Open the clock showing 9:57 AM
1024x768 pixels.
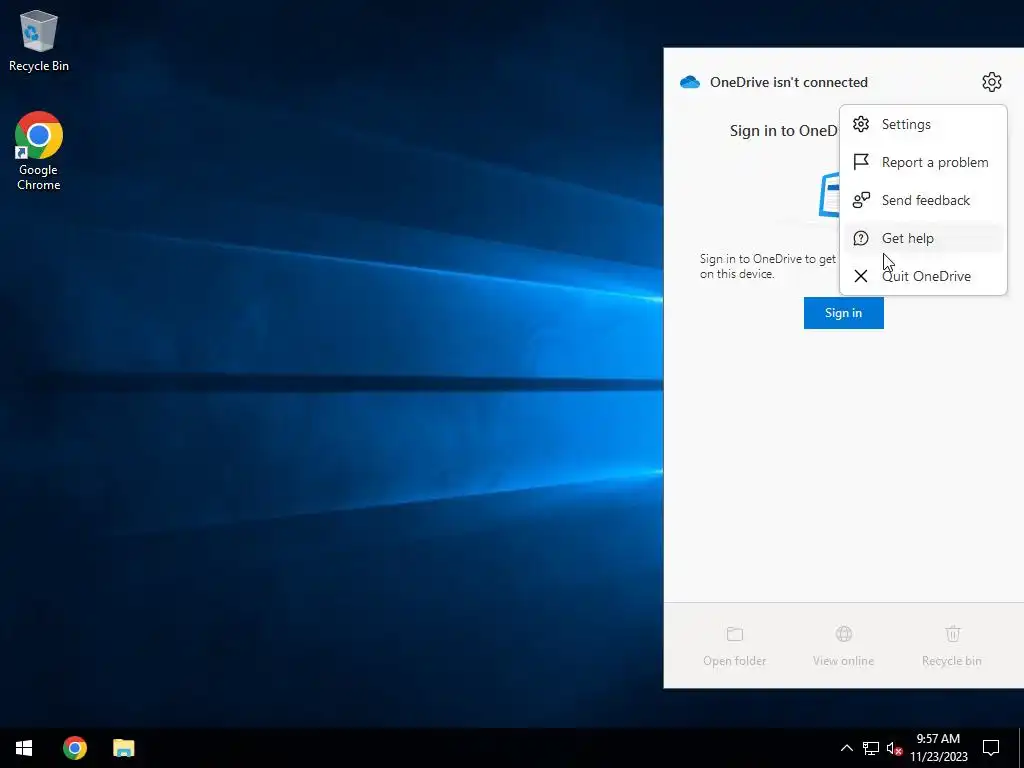click(x=938, y=748)
